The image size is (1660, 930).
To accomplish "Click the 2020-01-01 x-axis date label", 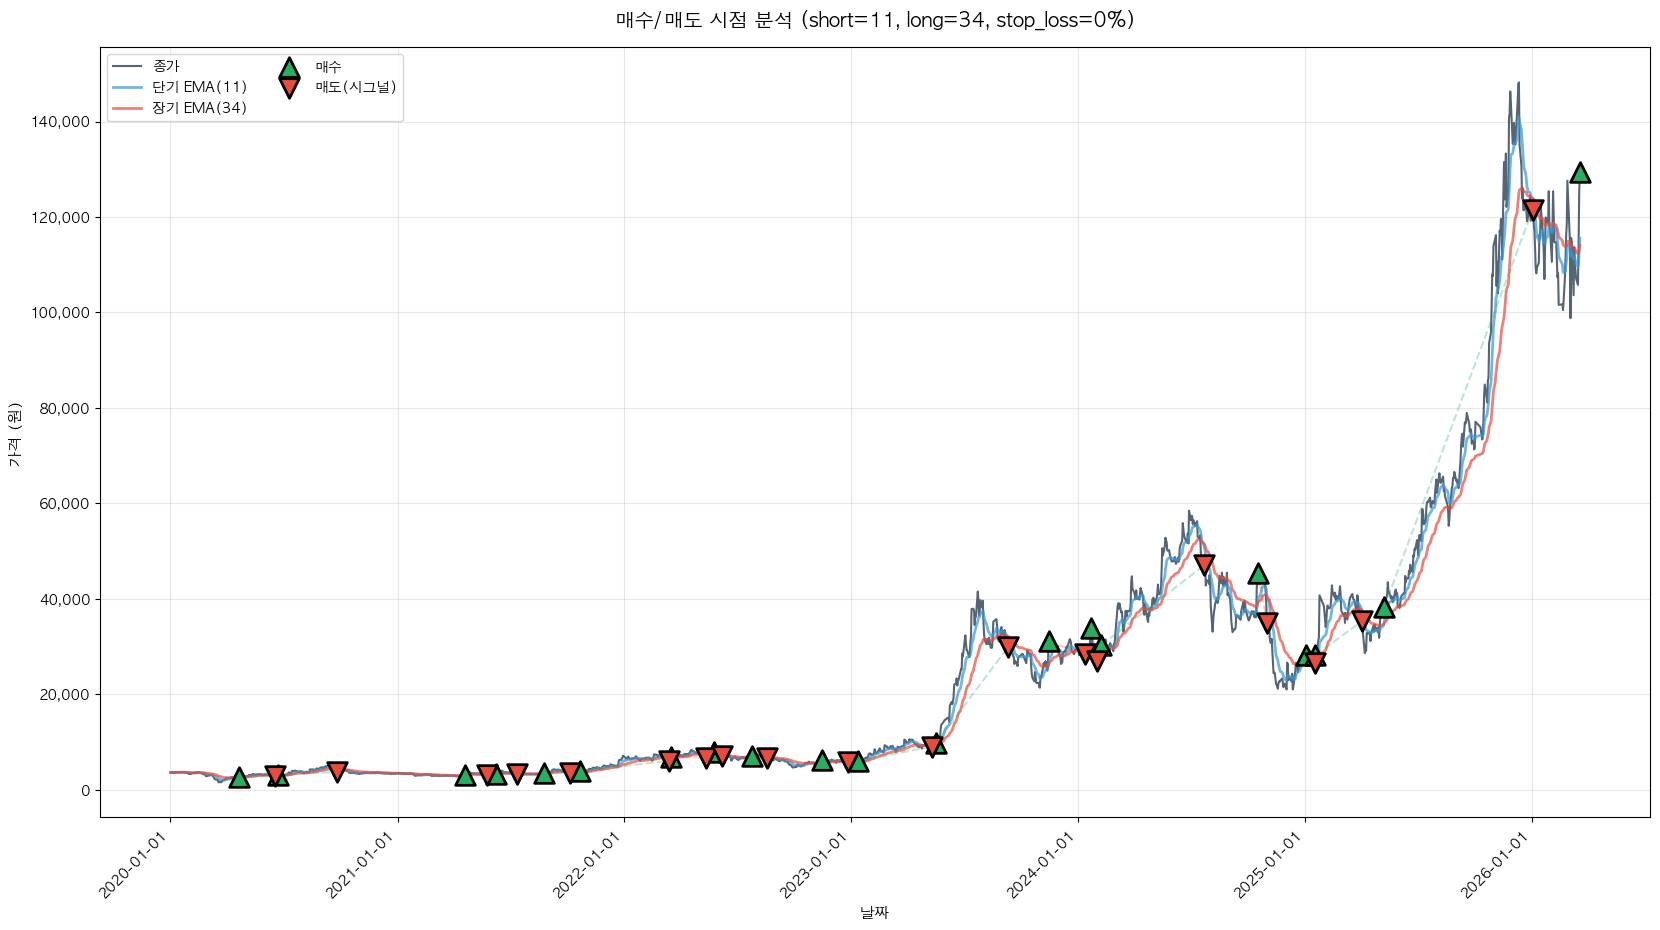I will pyautogui.click(x=133, y=865).
